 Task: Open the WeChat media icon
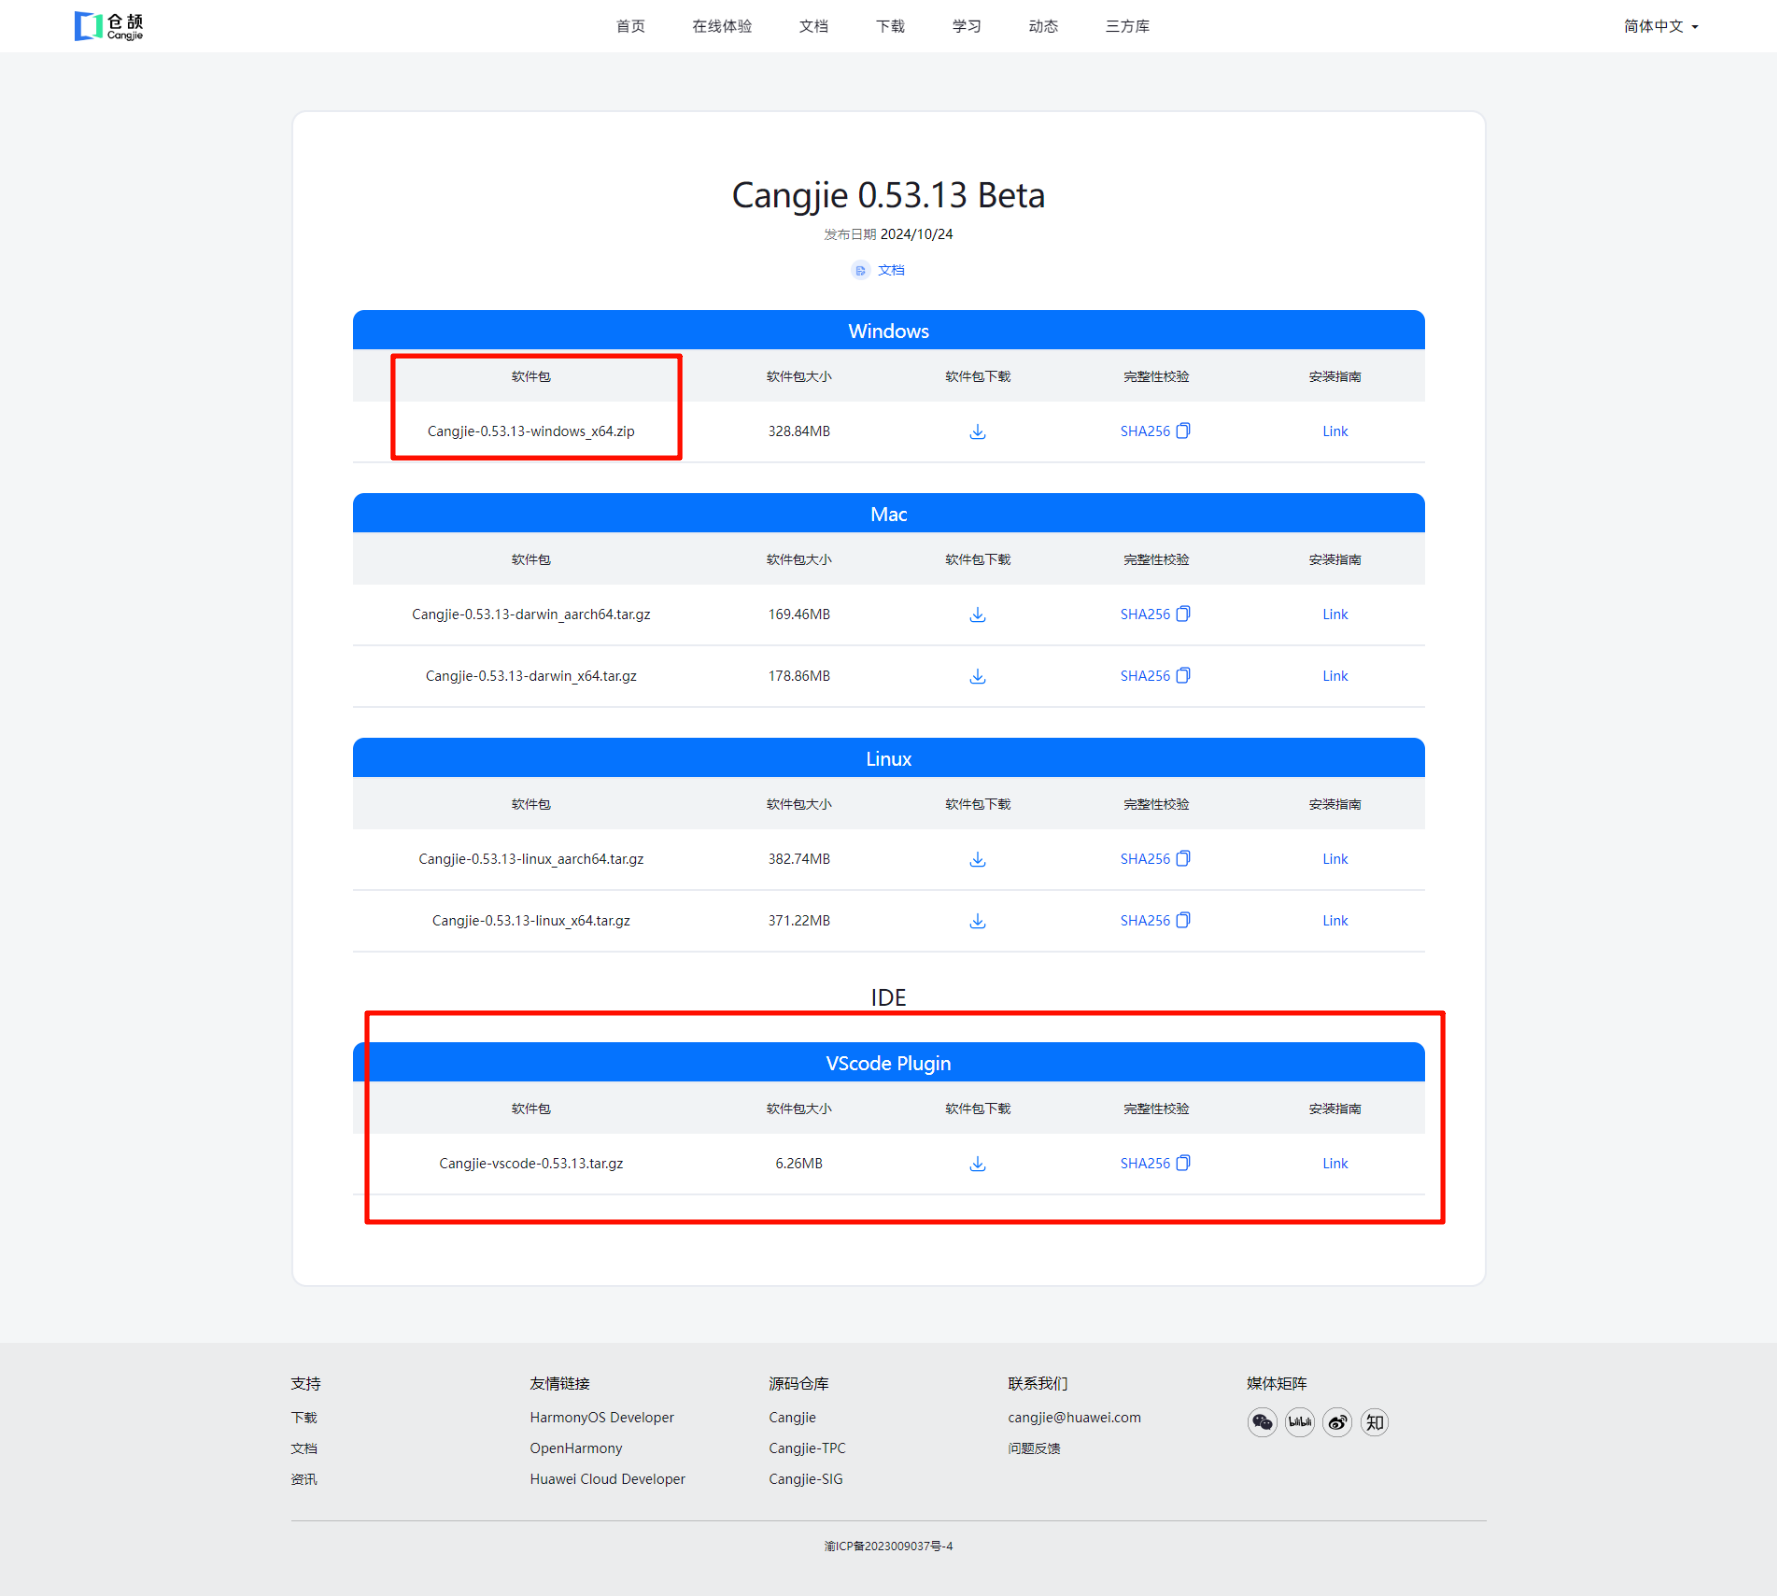(1262, 1422)
